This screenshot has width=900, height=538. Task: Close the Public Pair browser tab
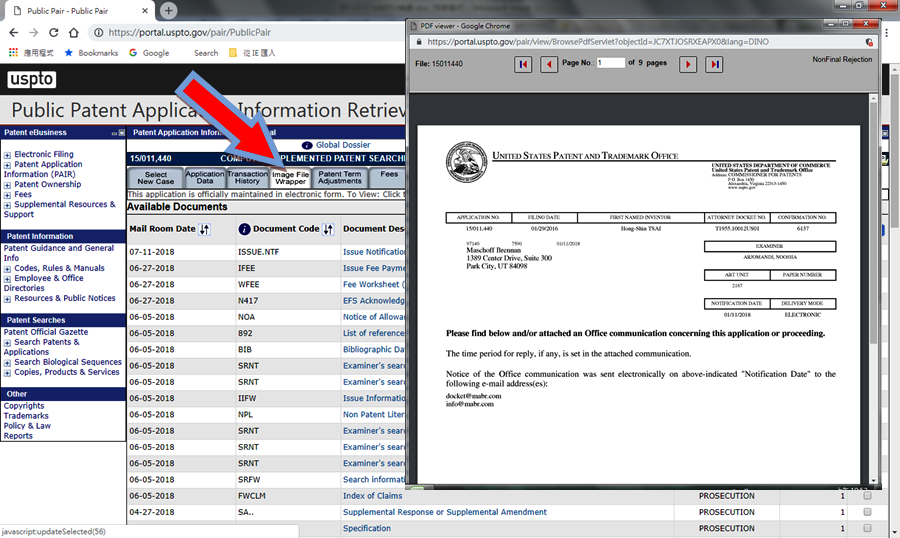(145, 10)
